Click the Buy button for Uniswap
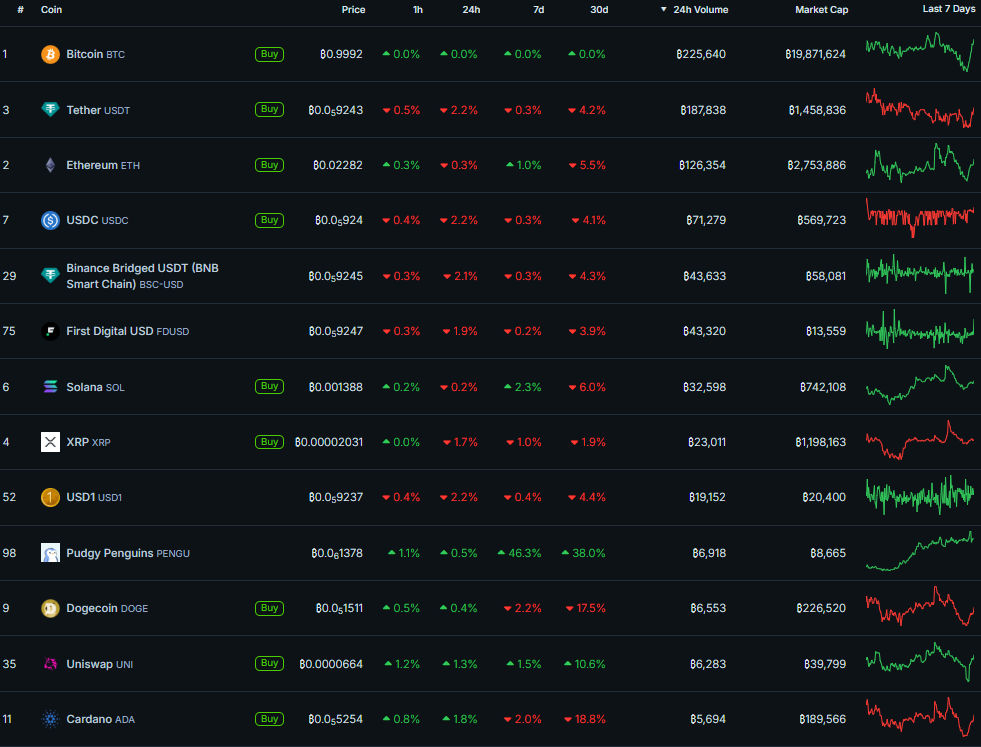Screen dimensions: 981x747 tap(270, 663)
